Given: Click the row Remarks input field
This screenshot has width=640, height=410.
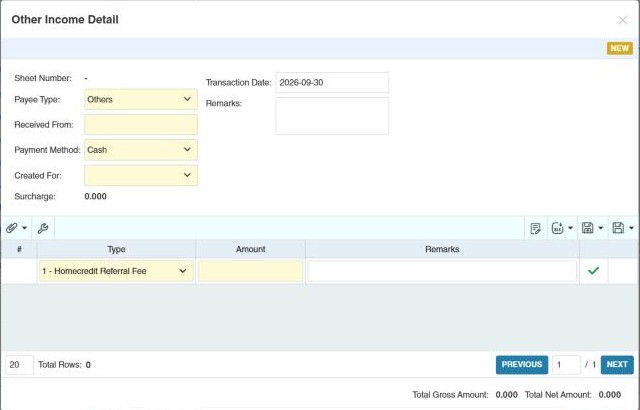Looking at the screenshot, I should pos(442,271).
